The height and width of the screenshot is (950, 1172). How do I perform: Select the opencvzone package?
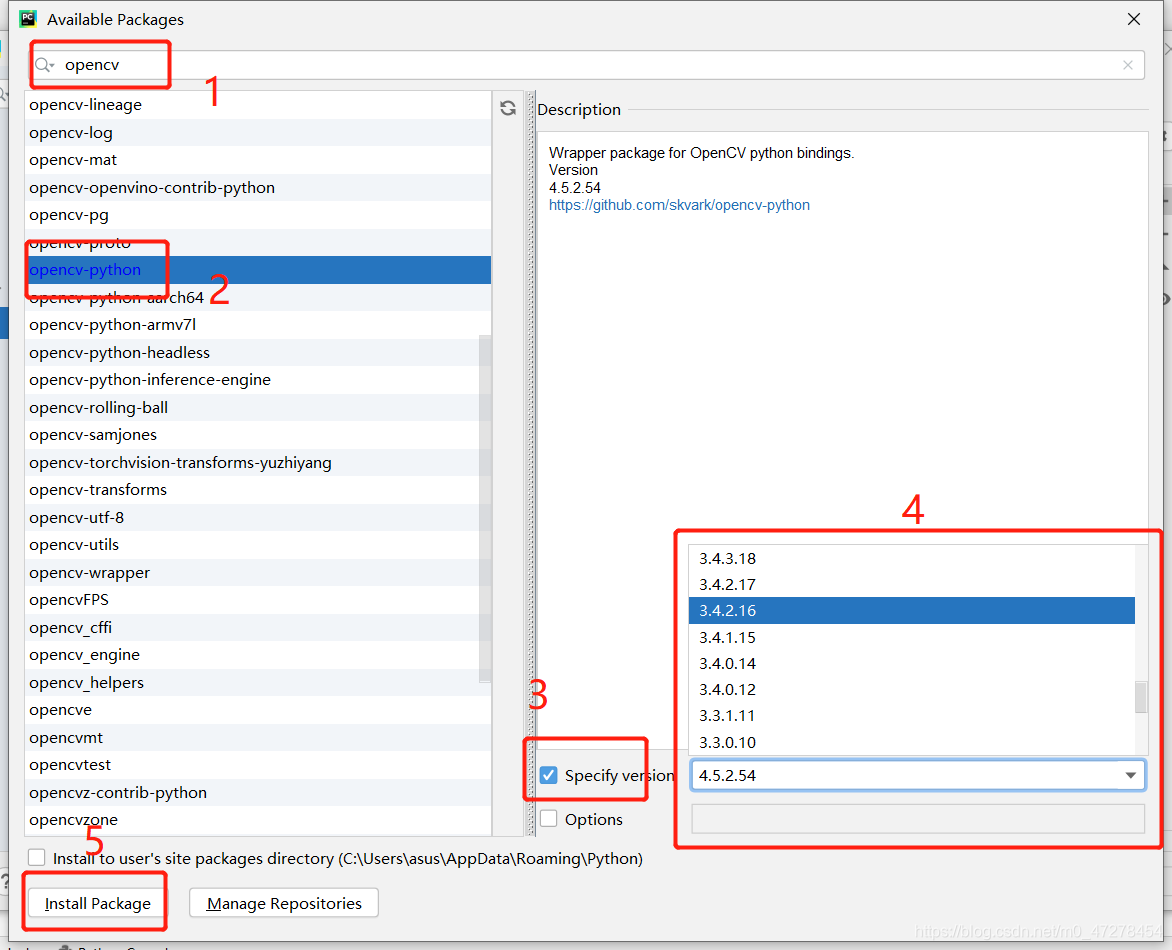[x=258, y=820]
